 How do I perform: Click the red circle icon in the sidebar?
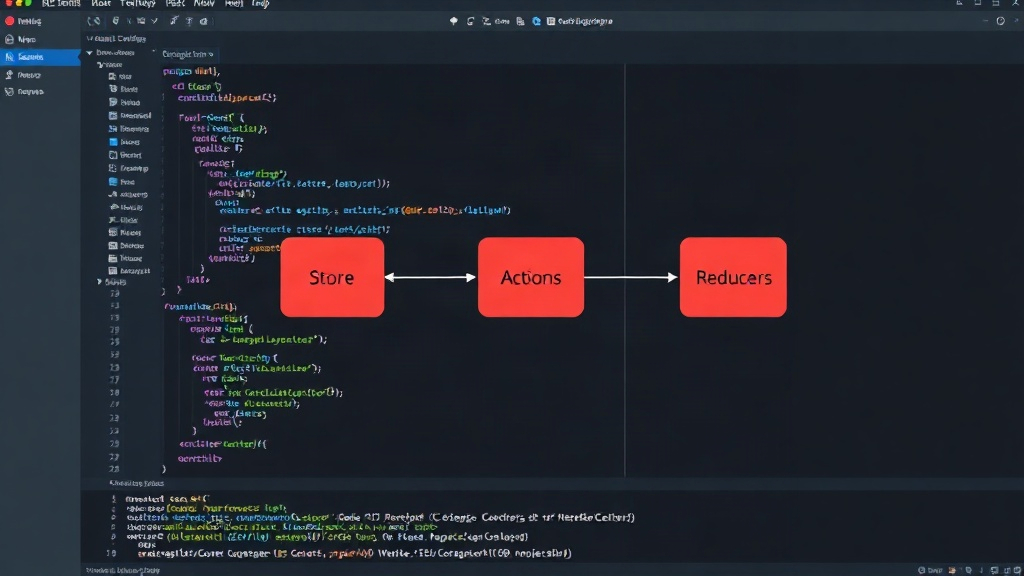tap(10, 21)
